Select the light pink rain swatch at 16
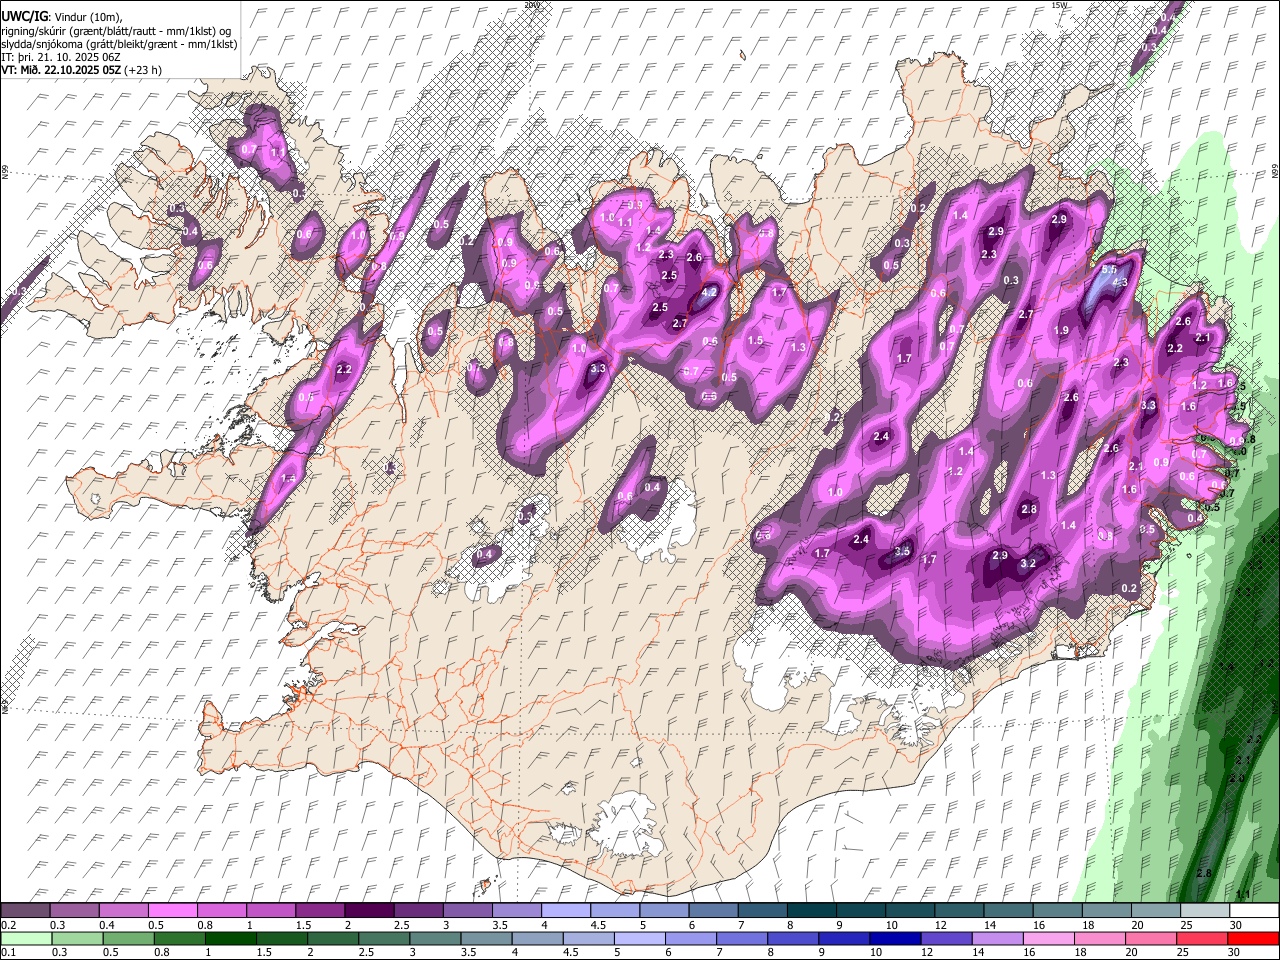This screenshot has height=960, width=1280. 1049,938
